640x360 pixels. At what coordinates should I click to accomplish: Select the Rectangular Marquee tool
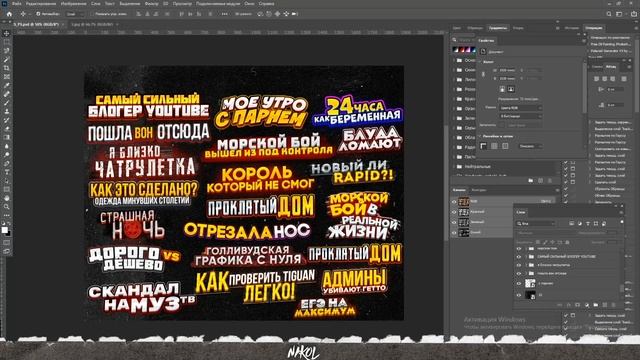(x=7, y=42)
